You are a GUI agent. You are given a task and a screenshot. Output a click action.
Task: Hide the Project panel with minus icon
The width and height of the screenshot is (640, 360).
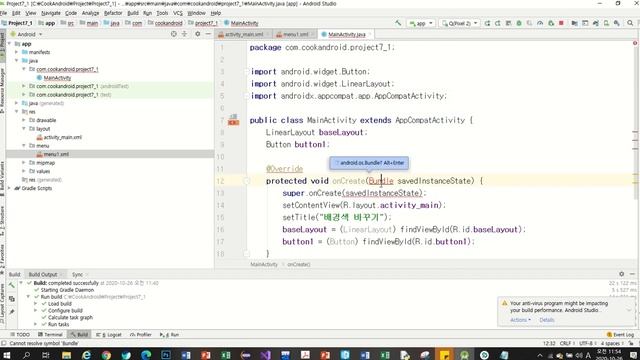point(208,34)
